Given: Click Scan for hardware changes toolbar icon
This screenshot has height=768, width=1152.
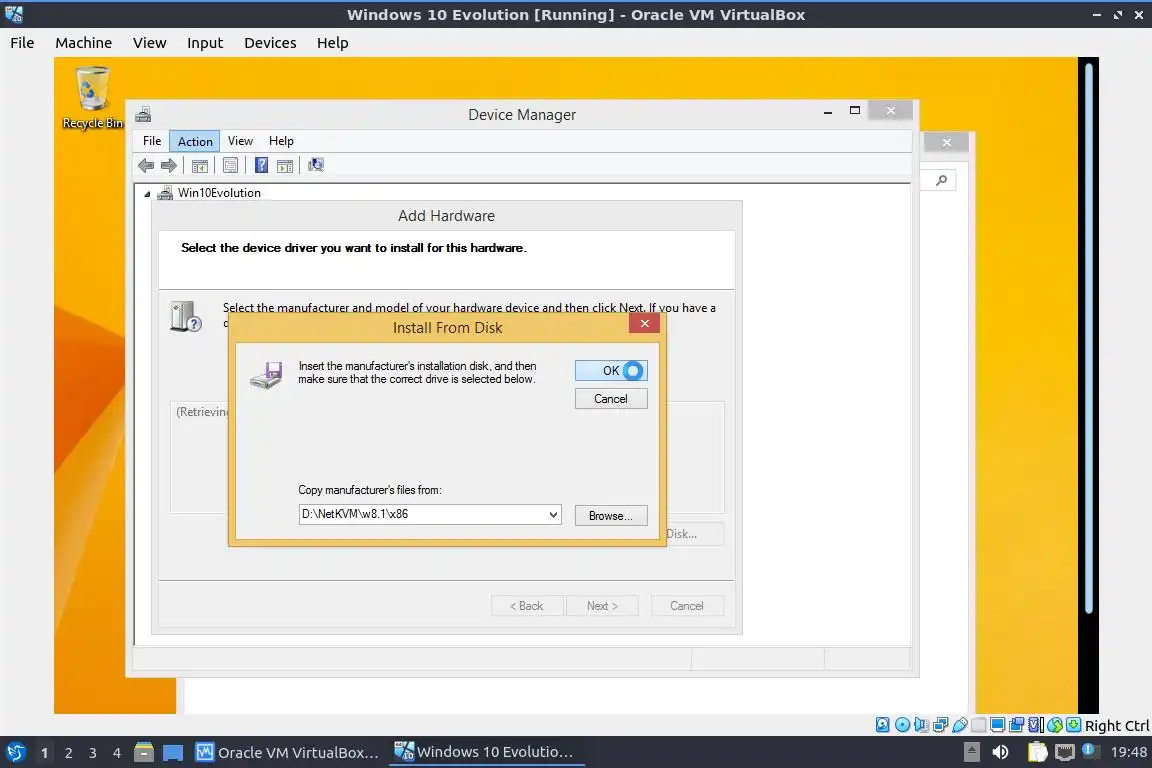Looking at the screenshot, I should 316,165.
